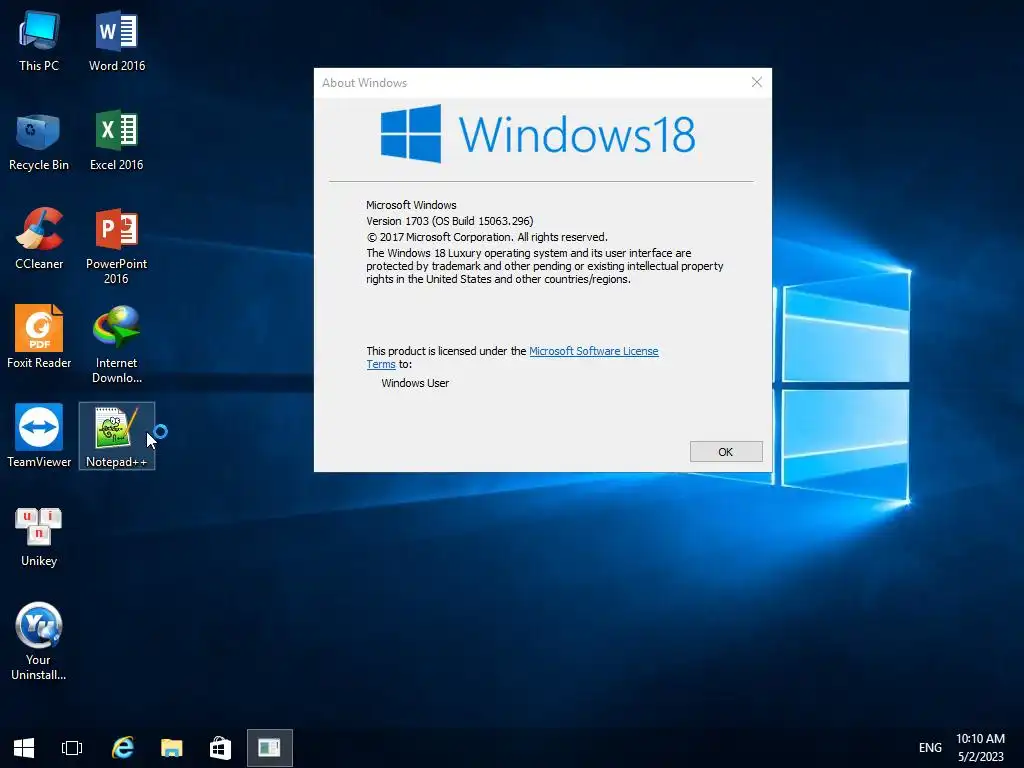Click the Your Uninstaller shortcut
Image resolution: width=1024 pixels, height=768 pixels.
click(39, 641)
